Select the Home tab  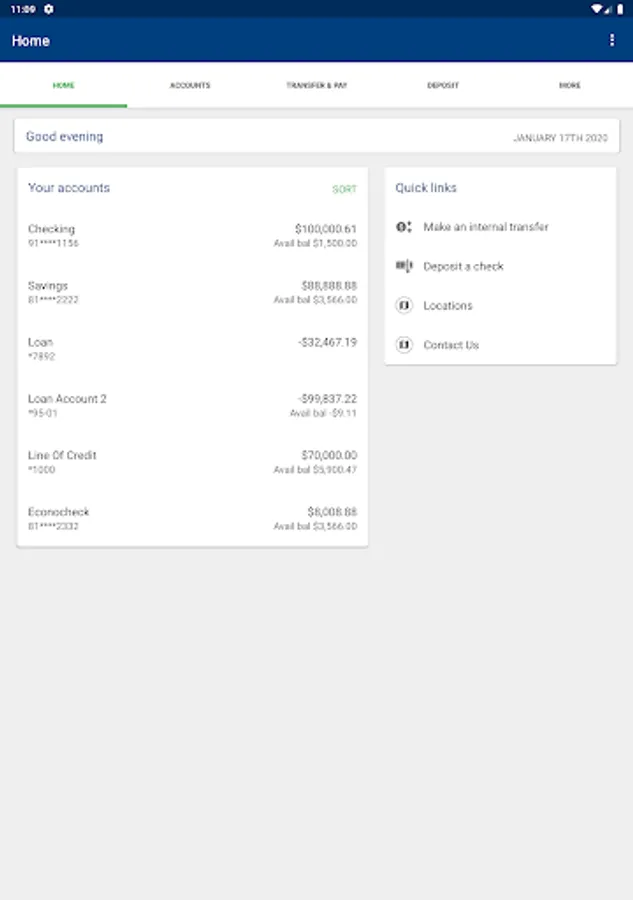point(63,86)
